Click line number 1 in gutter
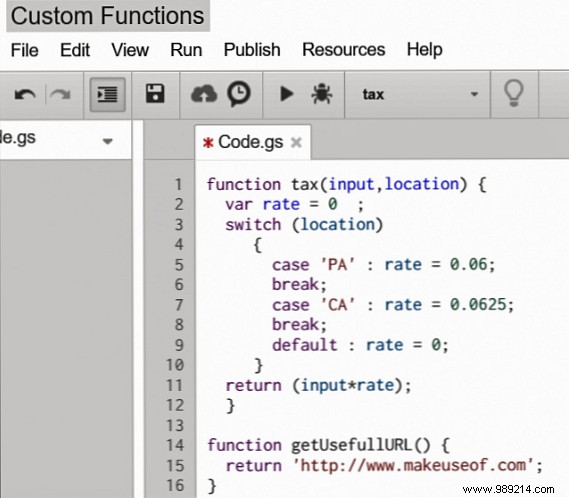 tap(178, 184)
